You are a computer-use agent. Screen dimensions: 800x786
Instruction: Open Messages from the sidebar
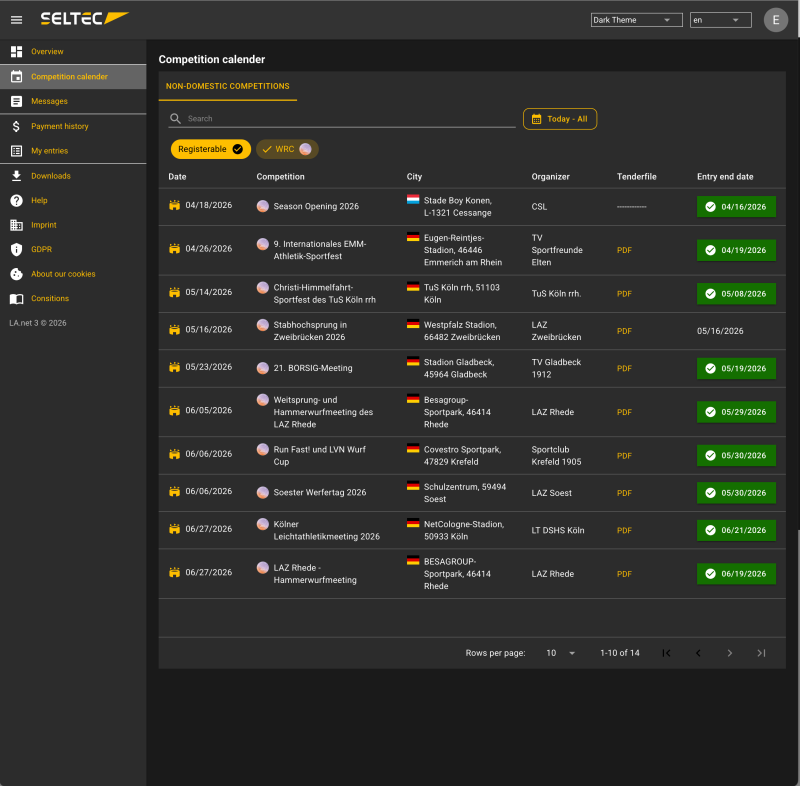[49, 101]
